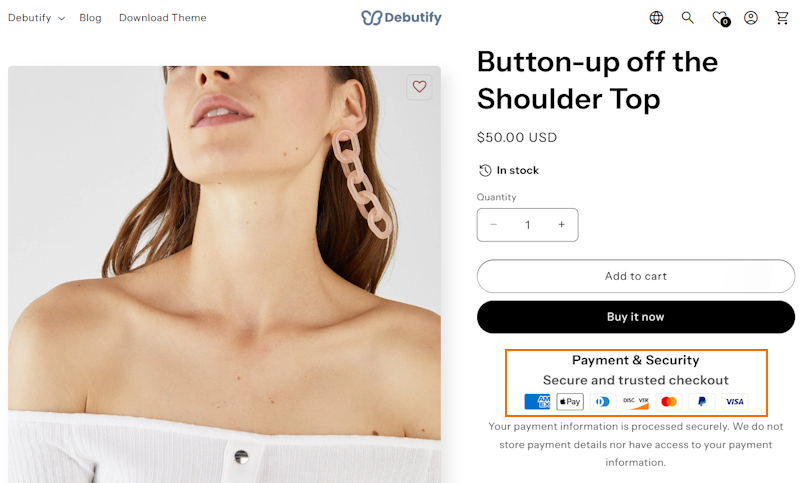Expand the Debutify dropdown menu
Image resolution: width=801 pixels, height=483 pixels.
36,18
